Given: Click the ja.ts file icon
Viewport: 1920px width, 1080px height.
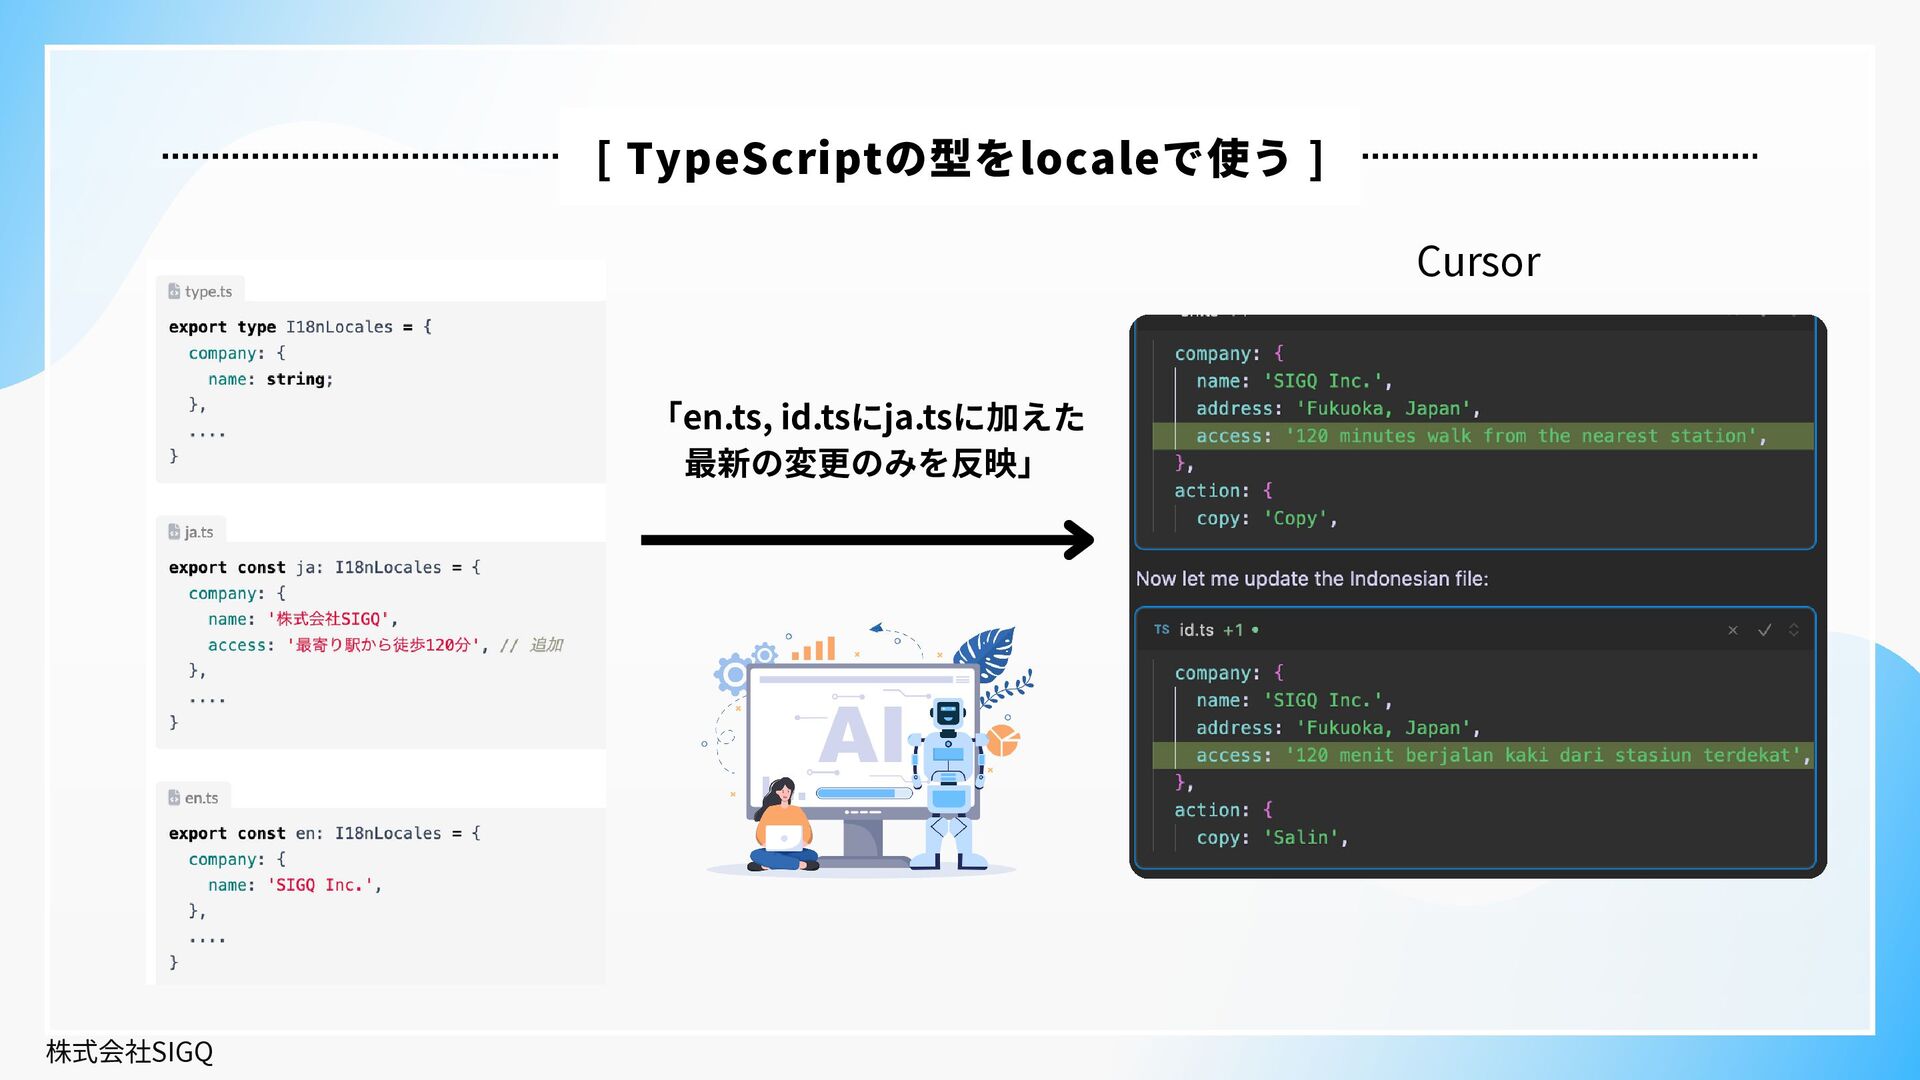Looking at the screenshot, I should click(x=174, y=532).
